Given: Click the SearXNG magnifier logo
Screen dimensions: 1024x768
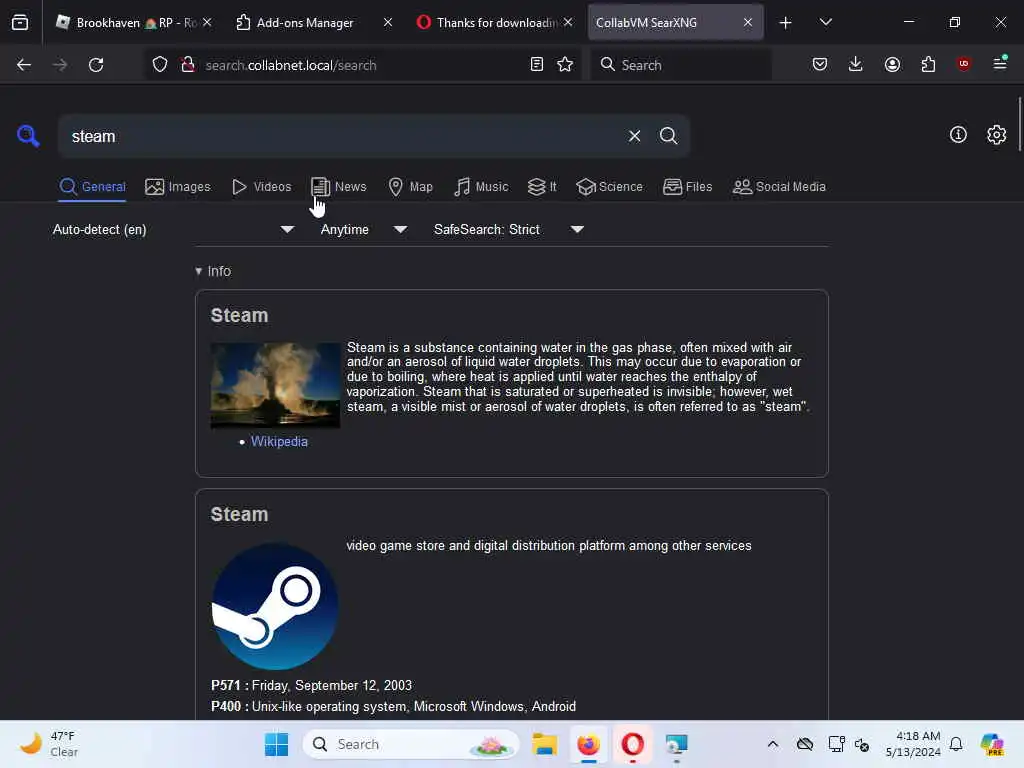Looking at the screenshot, I should 28,136.
